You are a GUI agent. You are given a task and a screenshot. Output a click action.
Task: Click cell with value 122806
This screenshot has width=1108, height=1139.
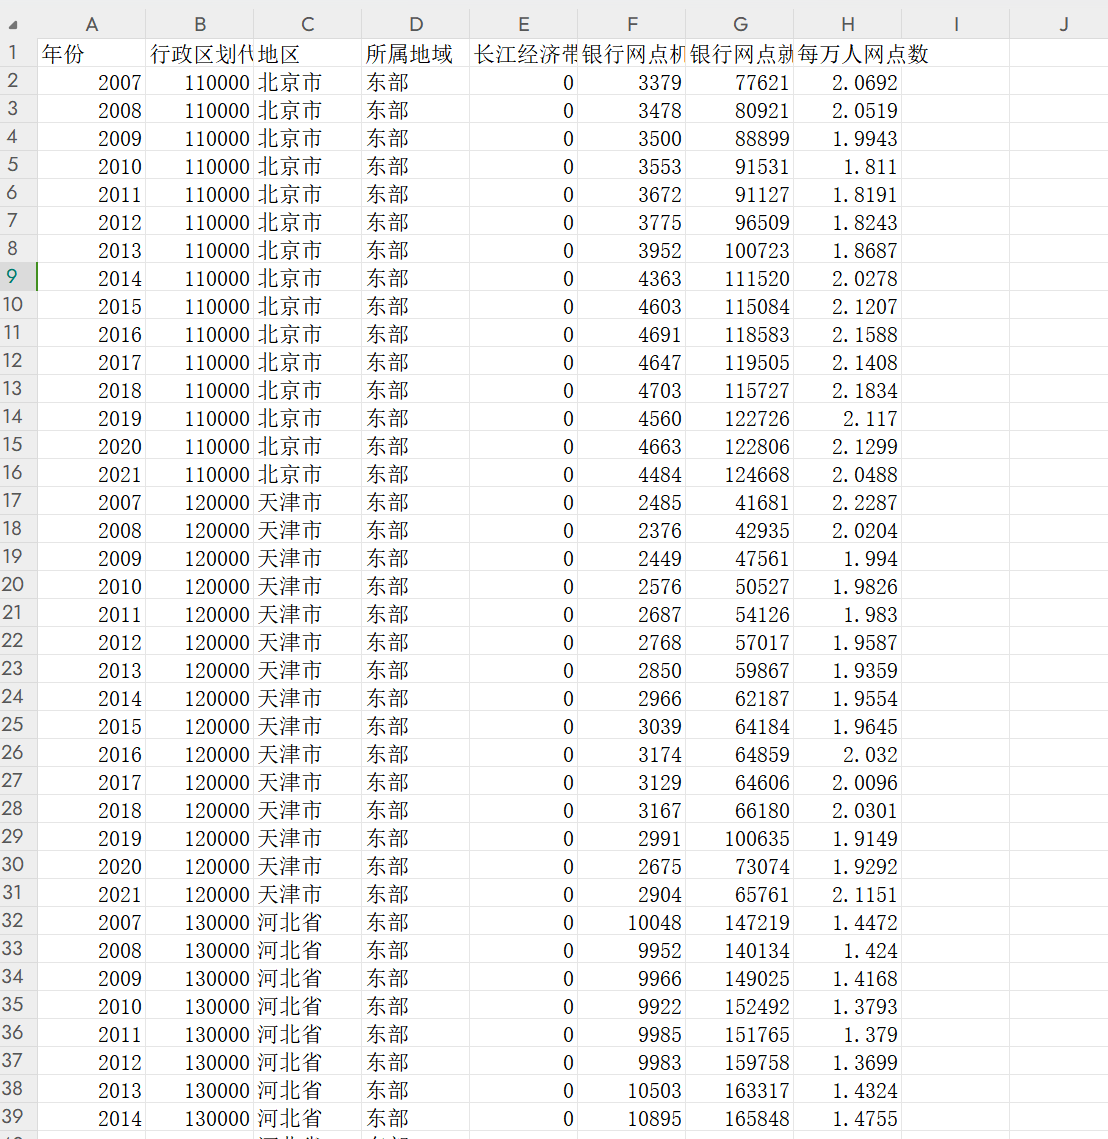tap(740, 446)
